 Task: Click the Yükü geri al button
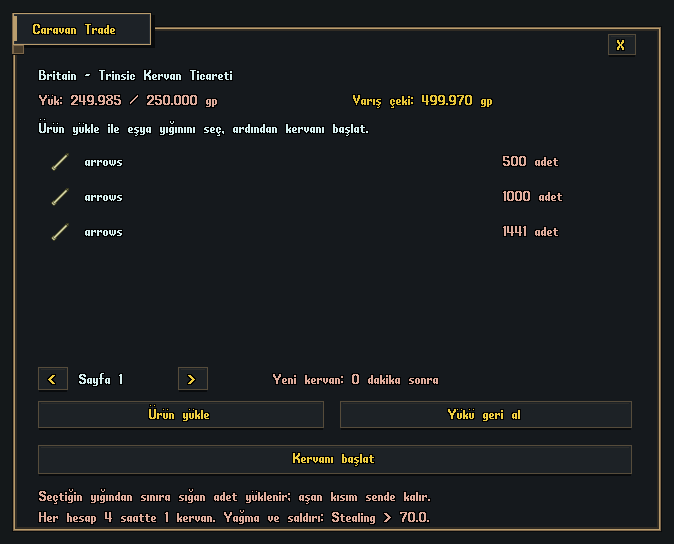tap(486, 415)
